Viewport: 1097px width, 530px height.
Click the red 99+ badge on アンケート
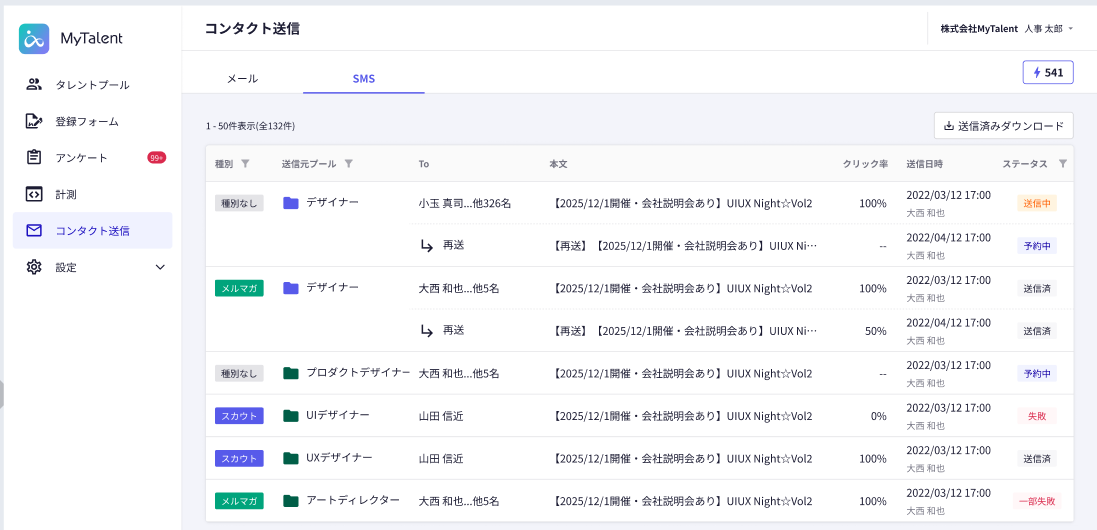click(x=156, y=158)
